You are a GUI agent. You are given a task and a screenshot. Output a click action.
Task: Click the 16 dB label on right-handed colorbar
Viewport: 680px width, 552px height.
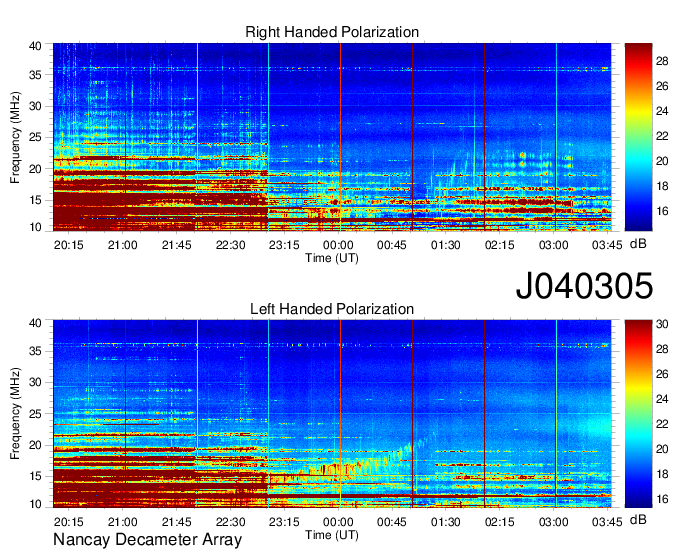[x=662, y=211]
